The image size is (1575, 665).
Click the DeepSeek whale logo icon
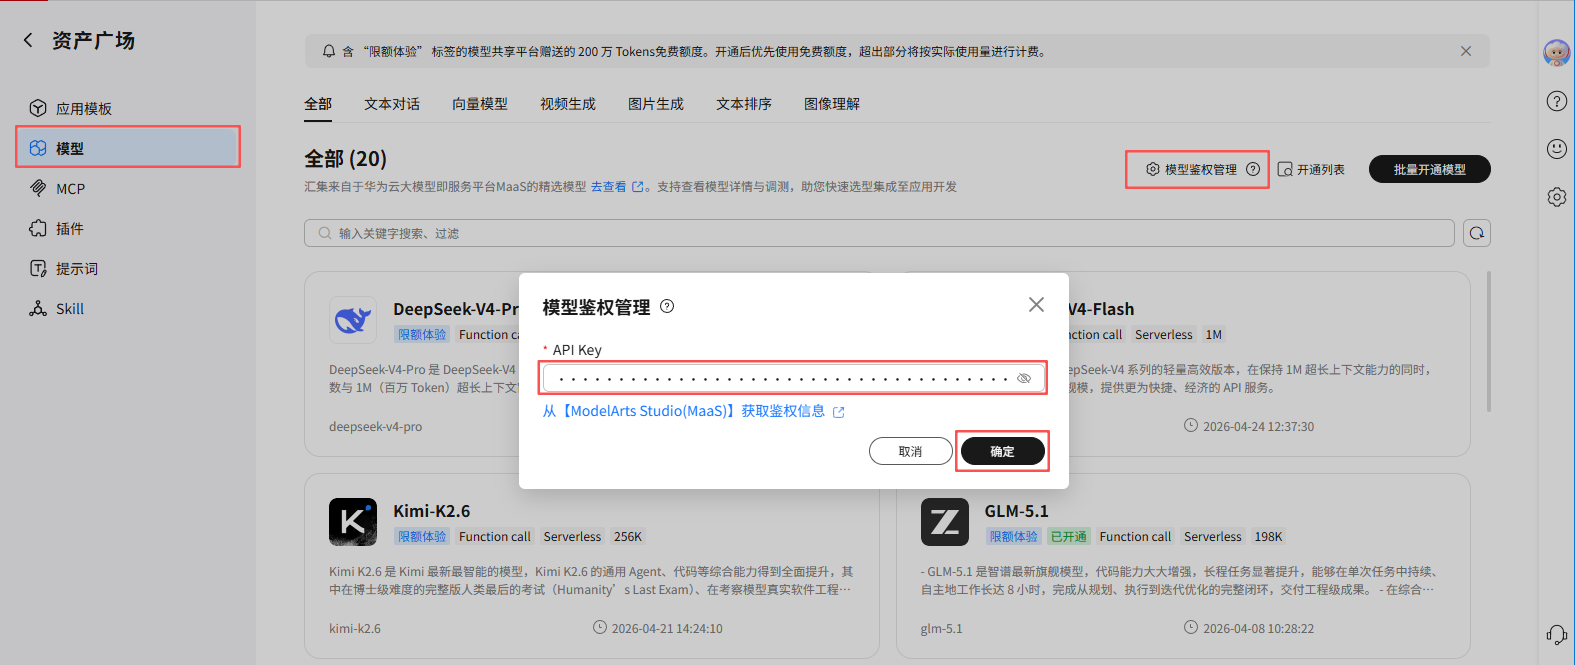(353, 320)
